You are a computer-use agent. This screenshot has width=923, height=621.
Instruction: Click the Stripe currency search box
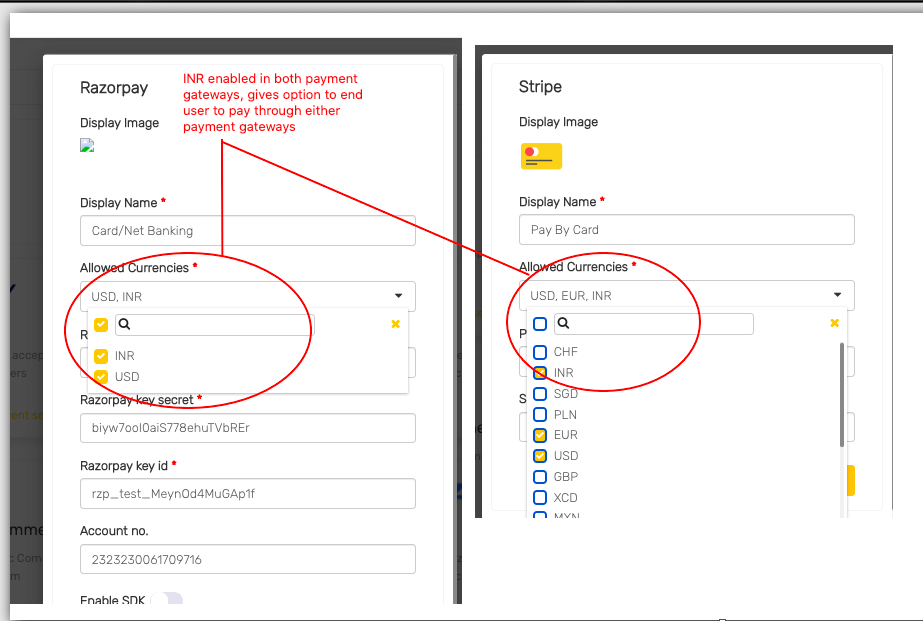pyautogui.click(x=653, y=324)
